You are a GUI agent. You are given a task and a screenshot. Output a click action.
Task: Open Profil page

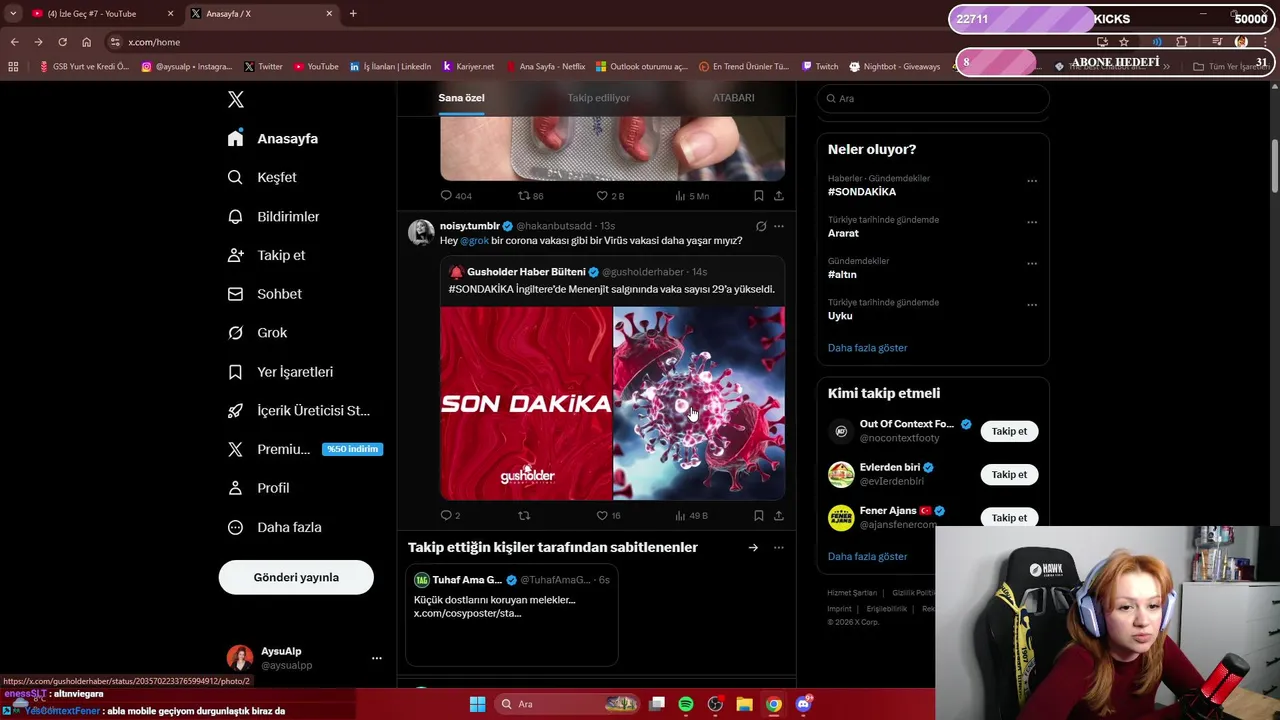pyautogui.click(x=258, y=488)
